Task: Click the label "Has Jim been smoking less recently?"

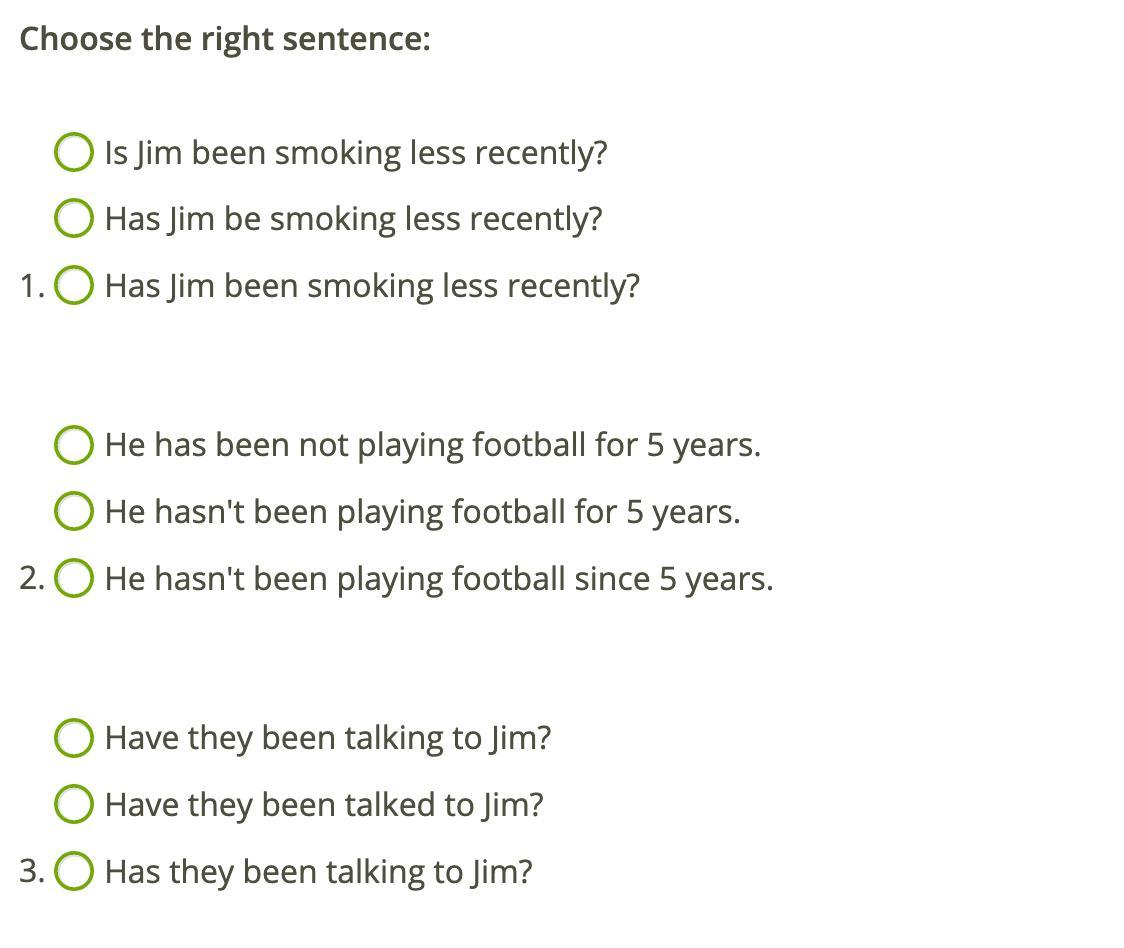Action: (372, 286)
